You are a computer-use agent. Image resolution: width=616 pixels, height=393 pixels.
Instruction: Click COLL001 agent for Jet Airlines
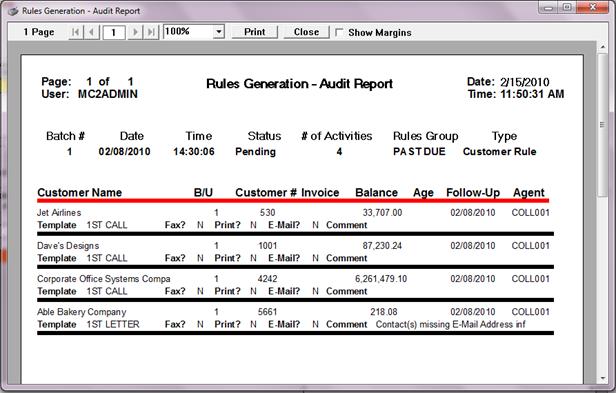pos(530,213)
